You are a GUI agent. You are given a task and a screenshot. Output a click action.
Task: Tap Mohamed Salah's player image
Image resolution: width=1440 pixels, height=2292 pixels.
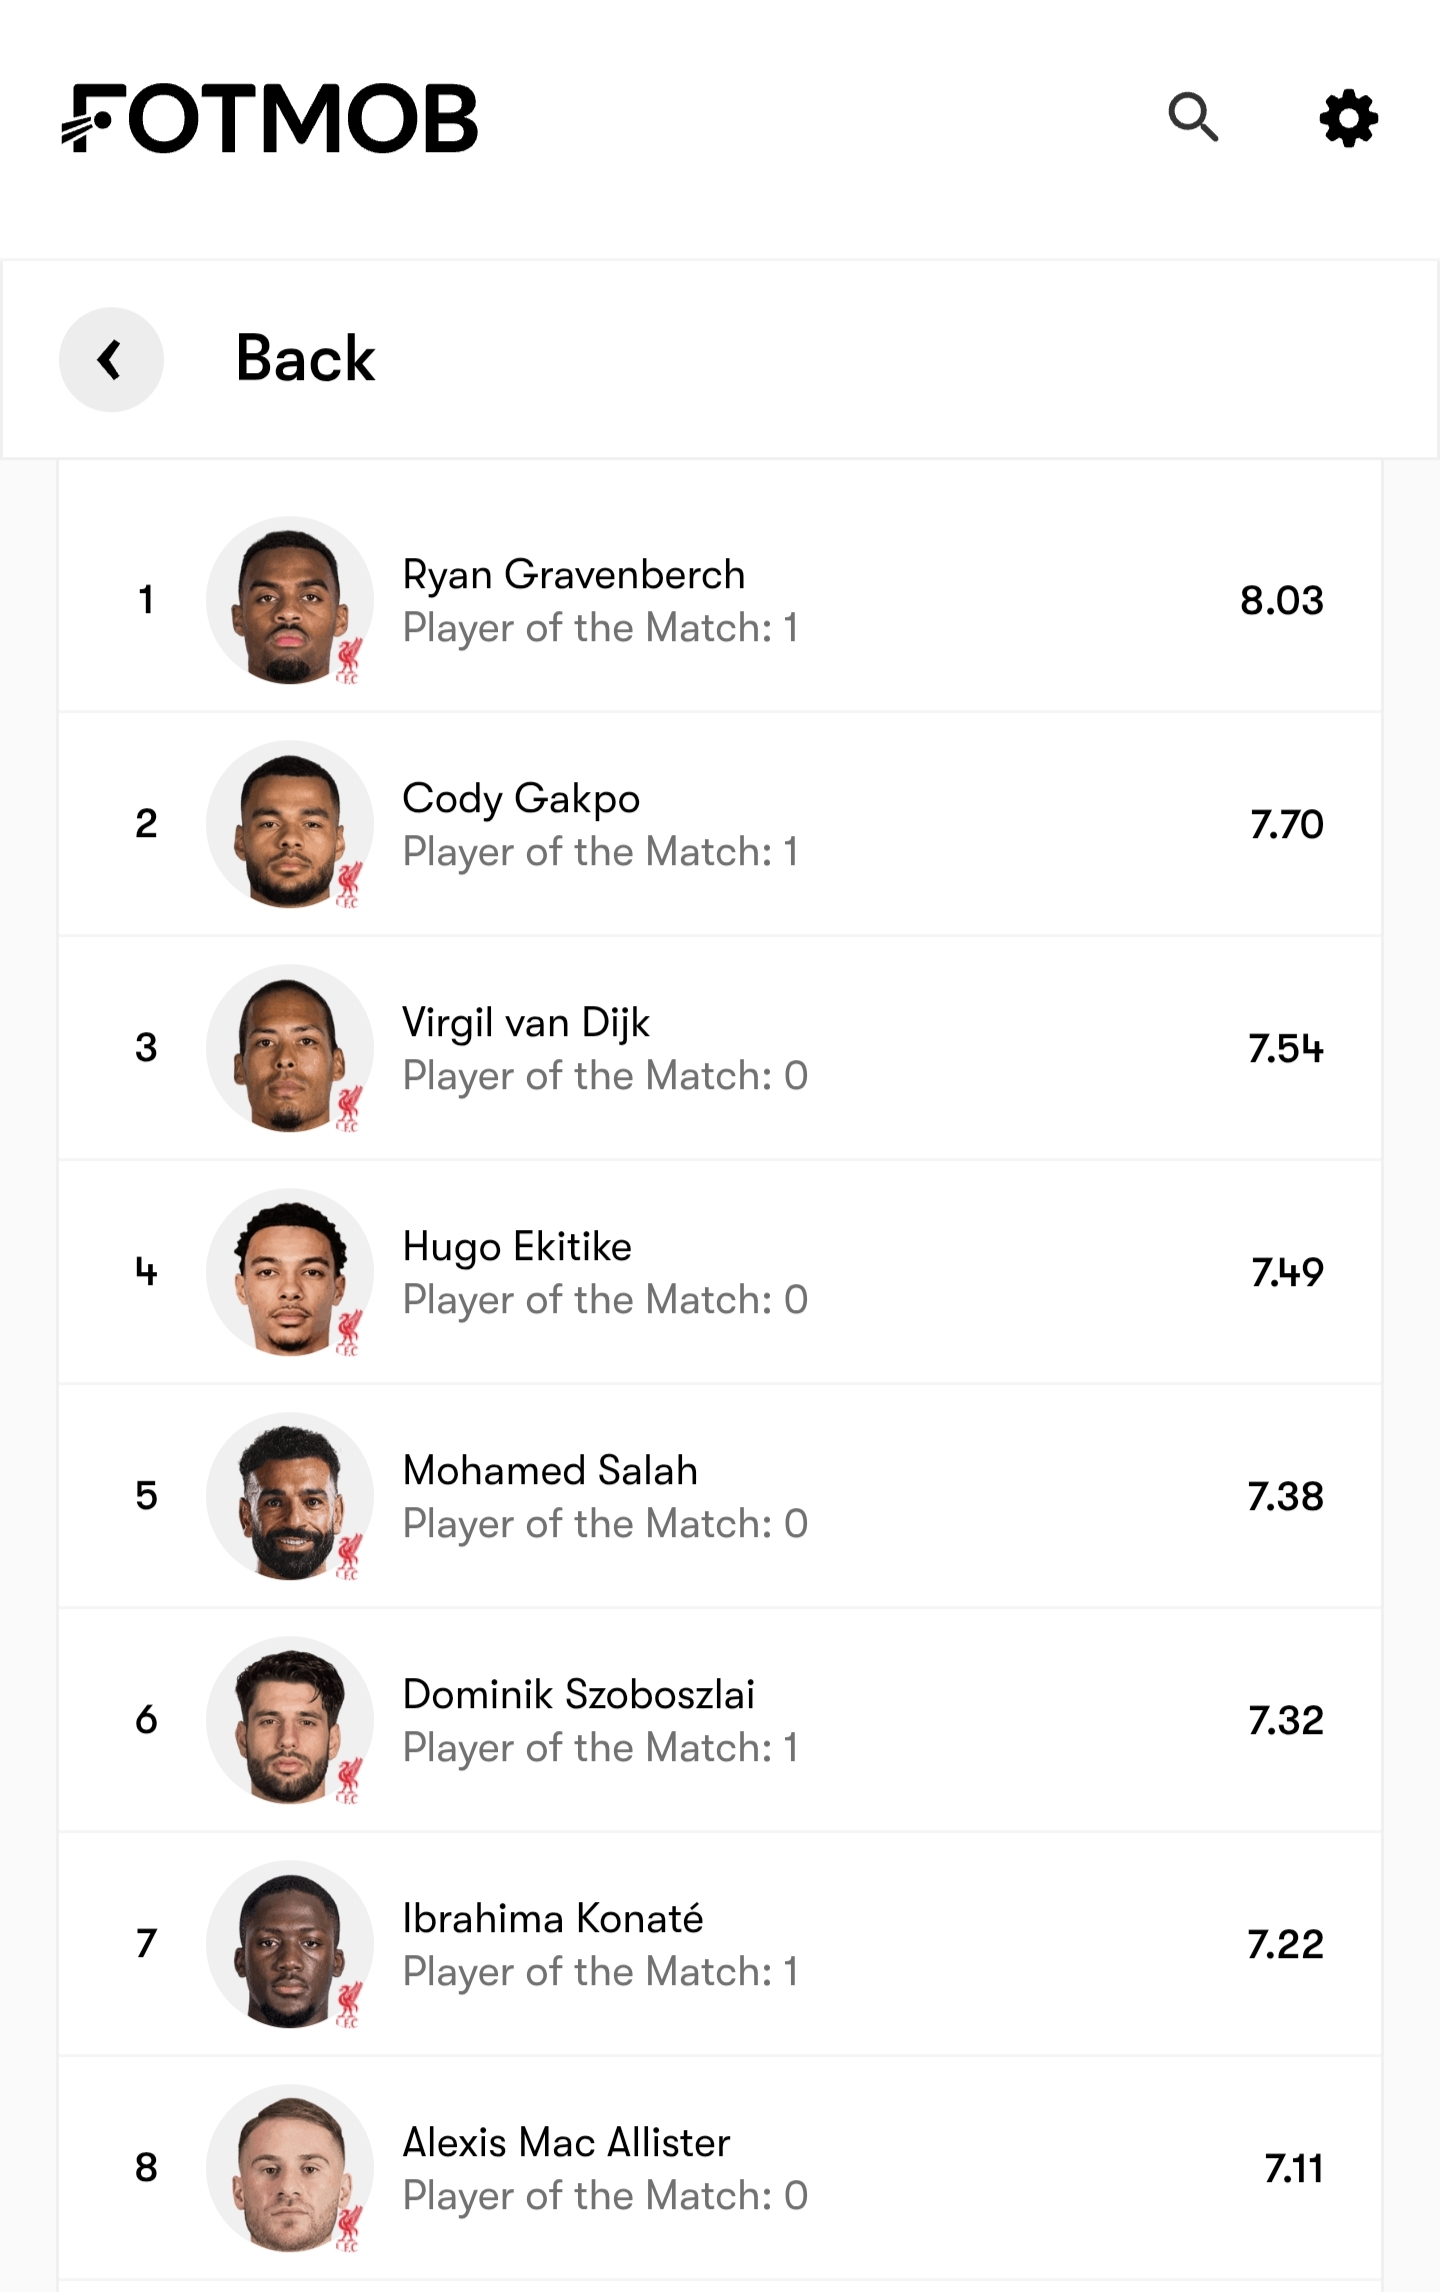290,1496
